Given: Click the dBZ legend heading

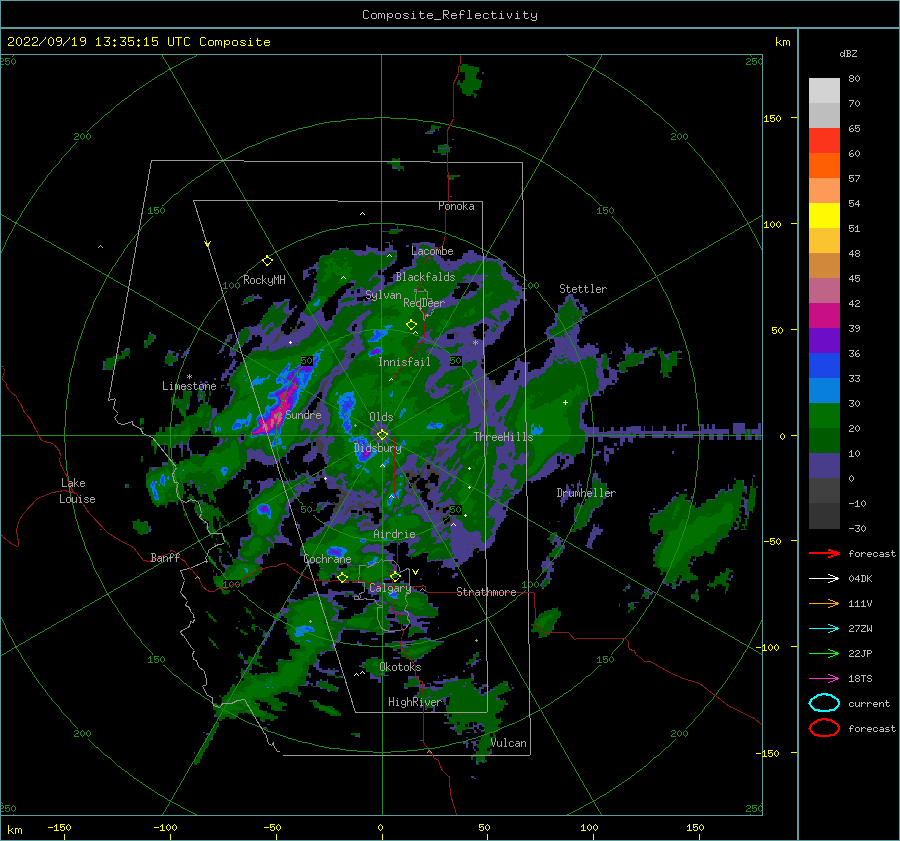Looking at the screenshot, I should [848, 53].
